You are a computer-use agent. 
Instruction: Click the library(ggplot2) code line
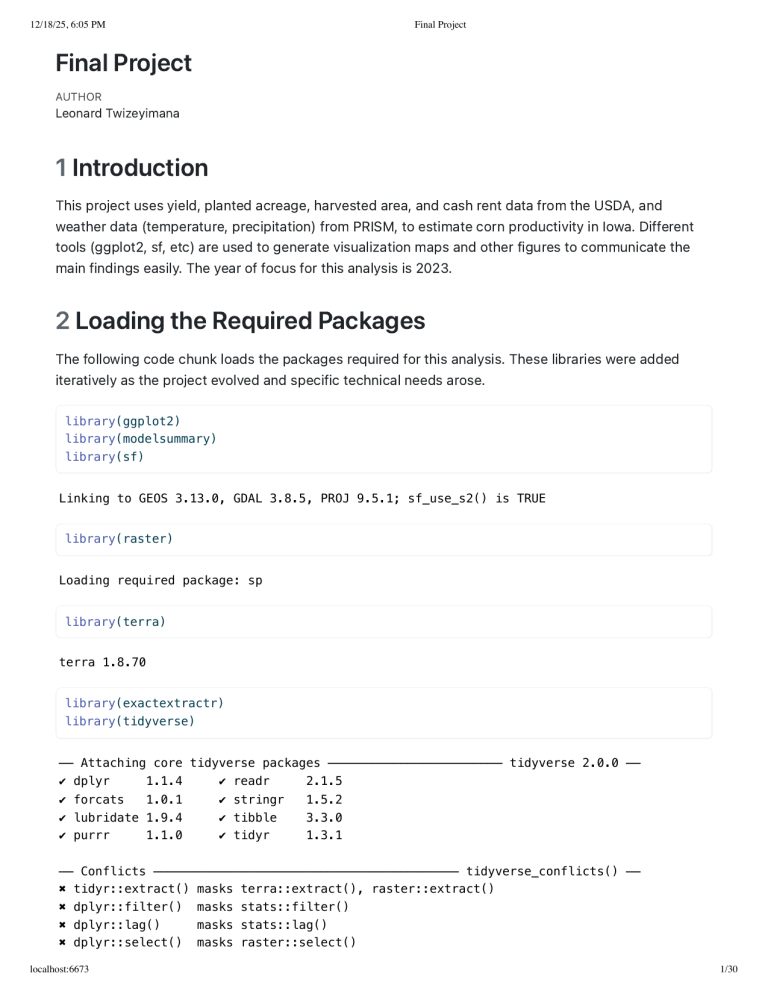coord(123,421)
